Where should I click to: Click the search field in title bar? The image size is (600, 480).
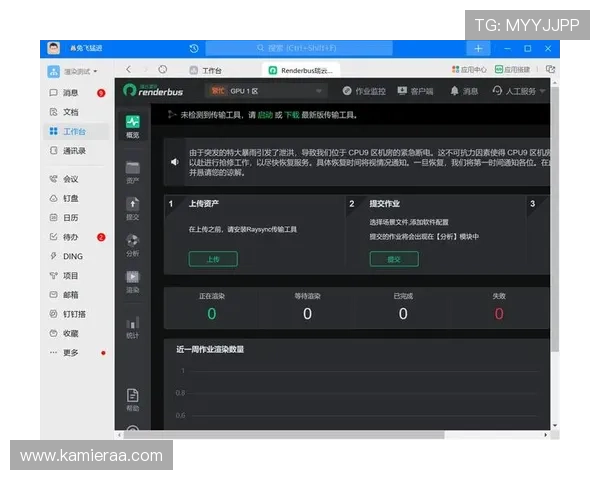tap(299, 48)
